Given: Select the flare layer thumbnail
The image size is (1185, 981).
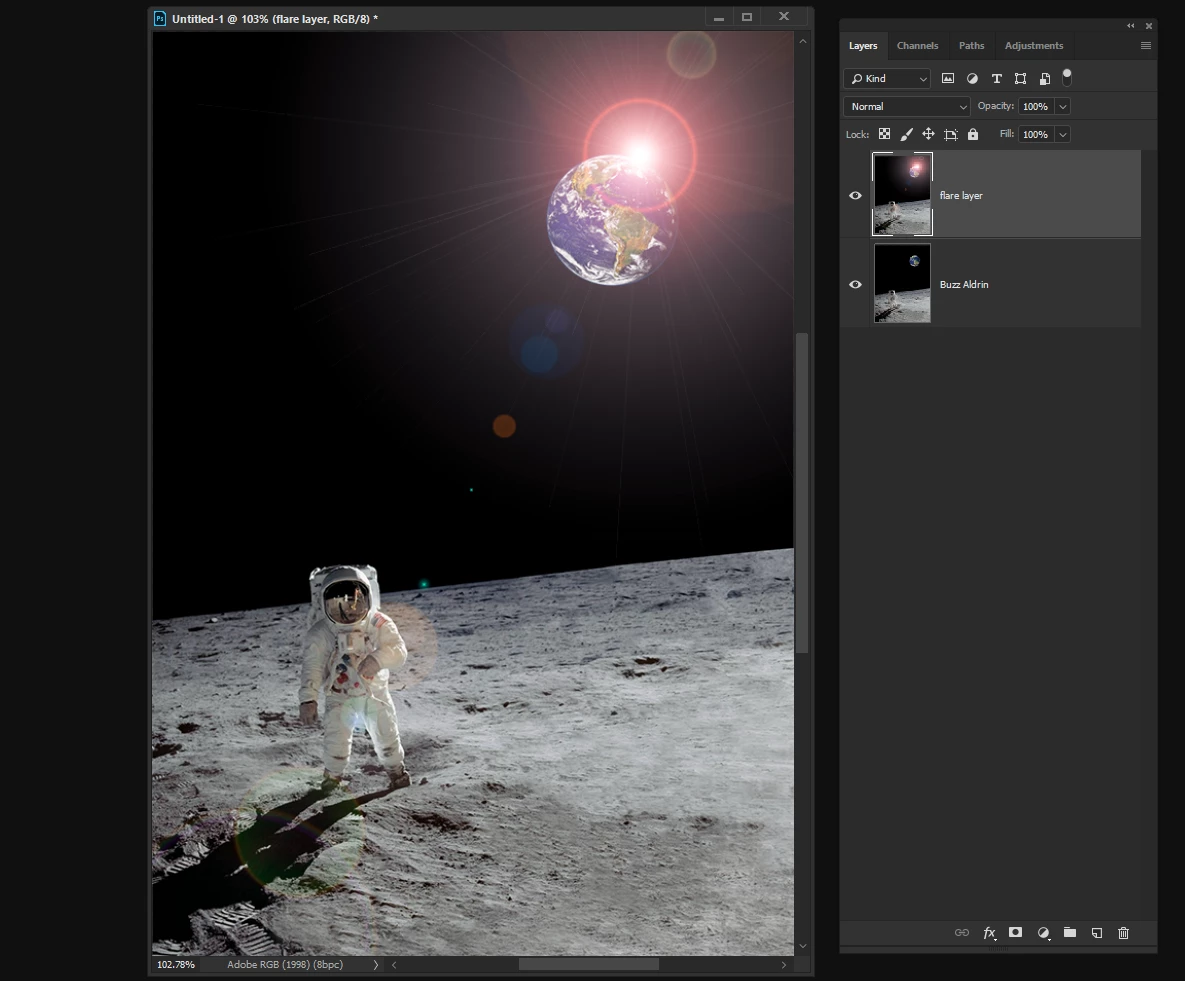Looking at the screenshot, I should (x=902, y=193).
